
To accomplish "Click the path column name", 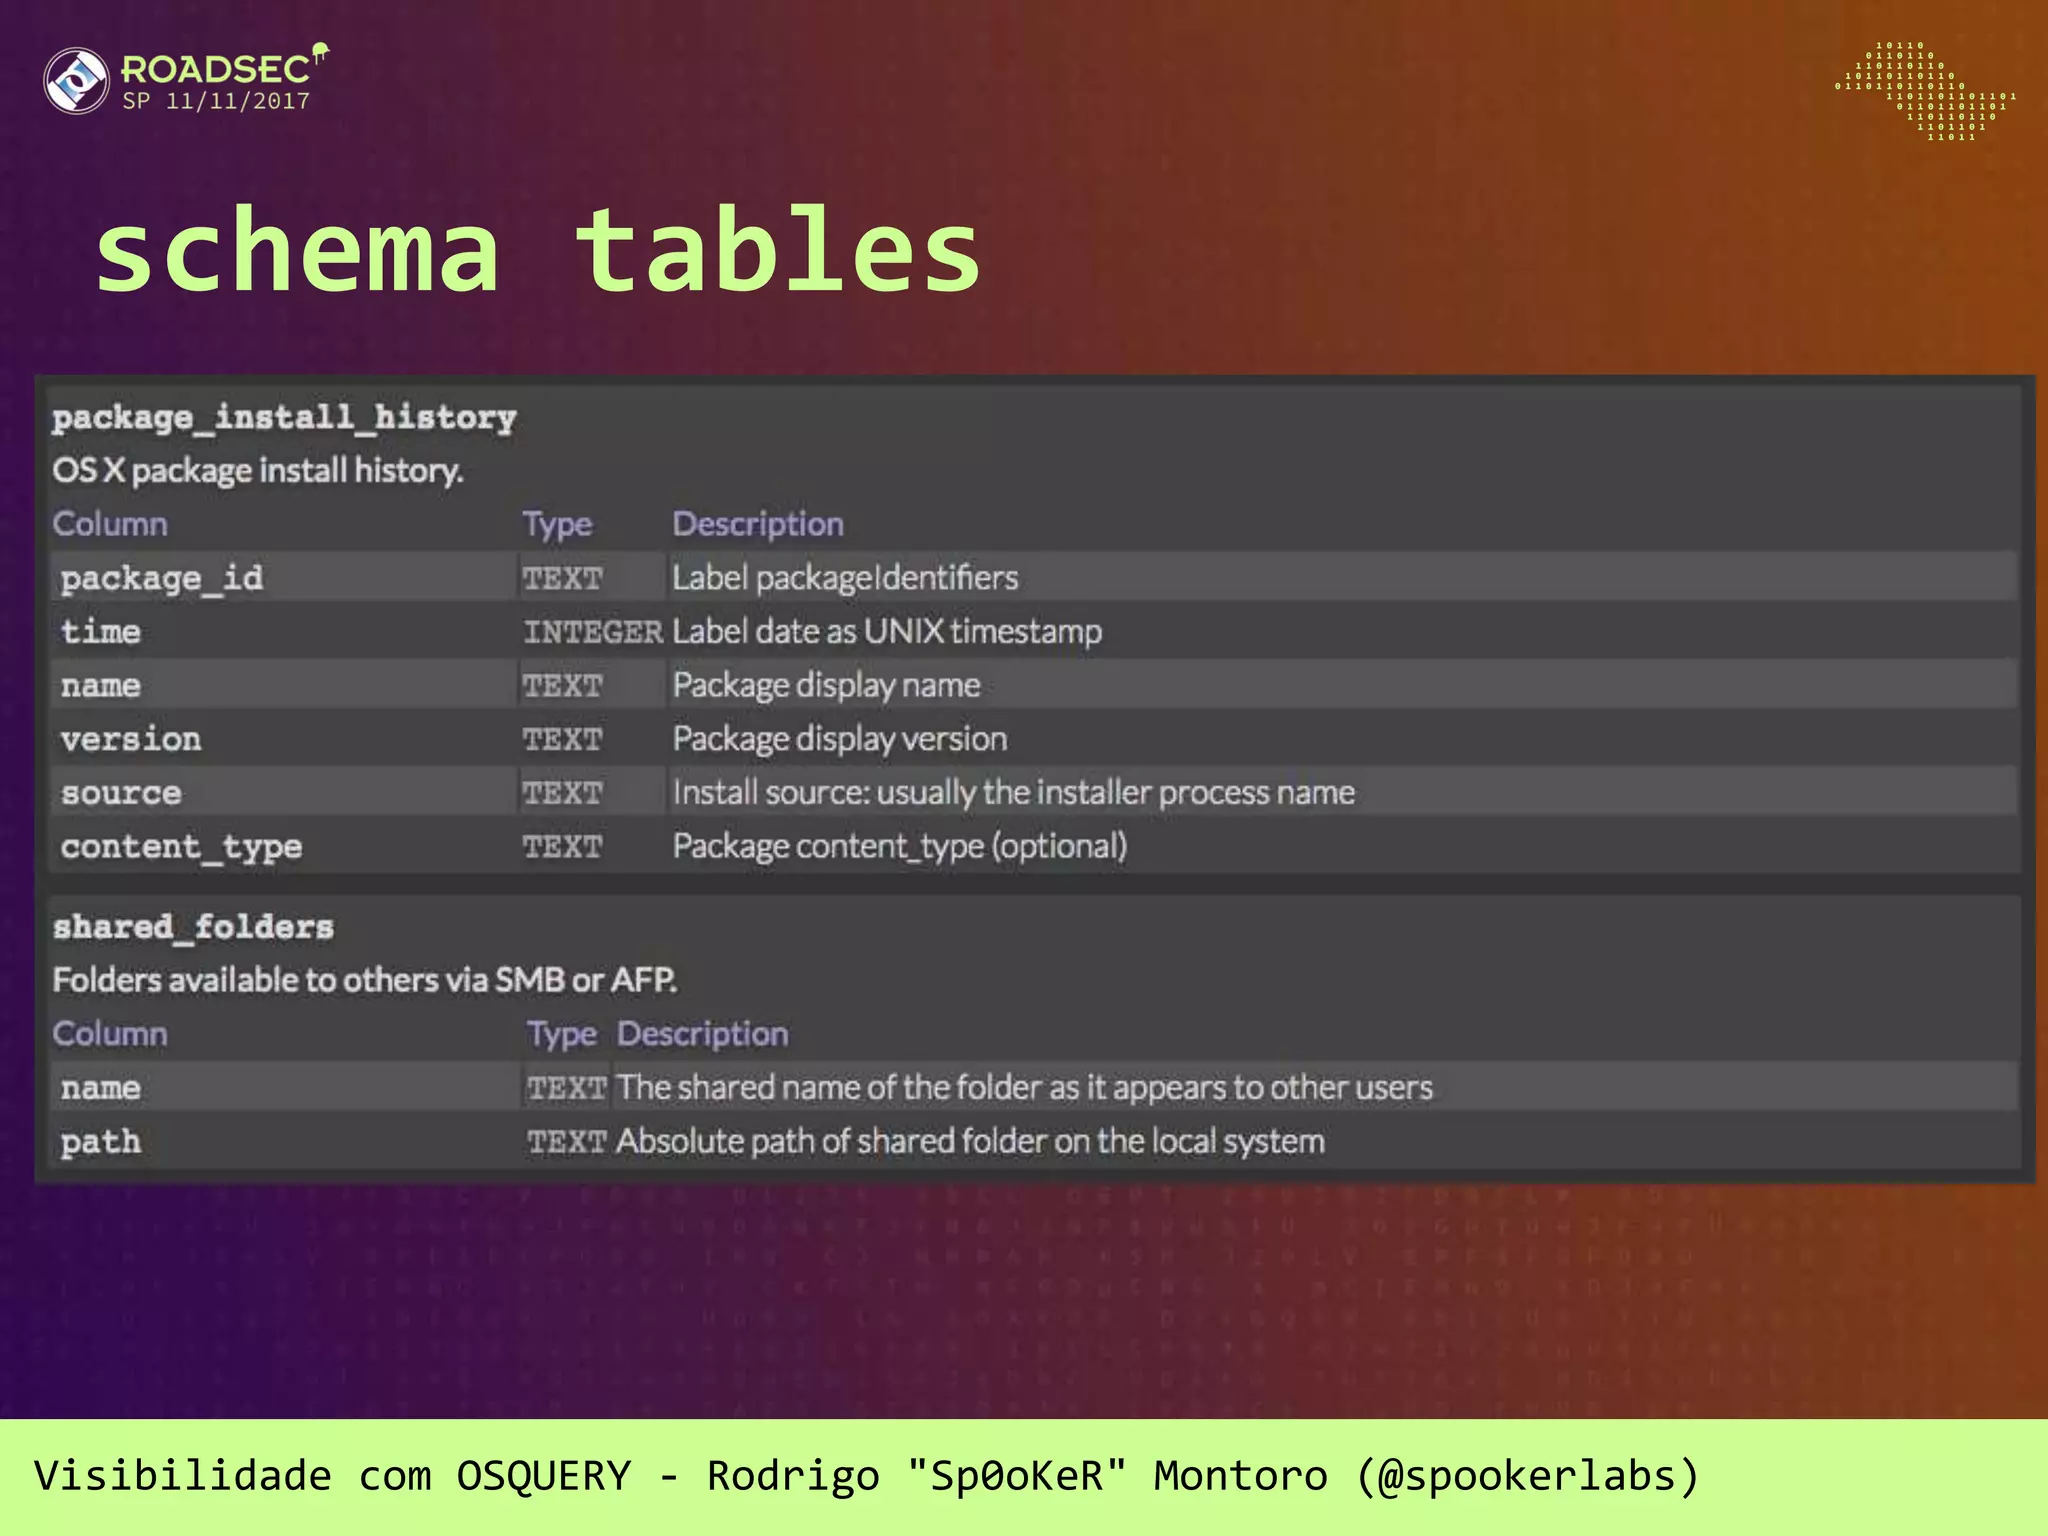I will pos(100,1141).
